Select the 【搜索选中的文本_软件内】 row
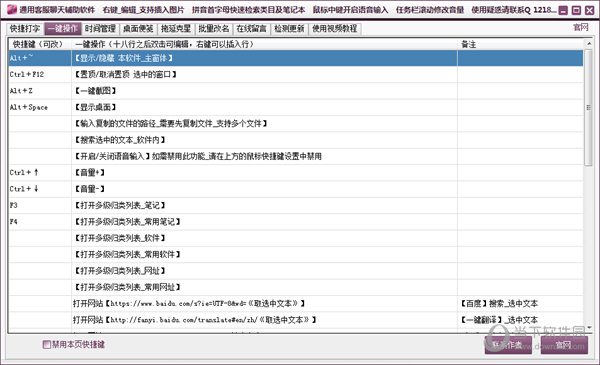Screen dimensions: 600x365 (296, 140)
